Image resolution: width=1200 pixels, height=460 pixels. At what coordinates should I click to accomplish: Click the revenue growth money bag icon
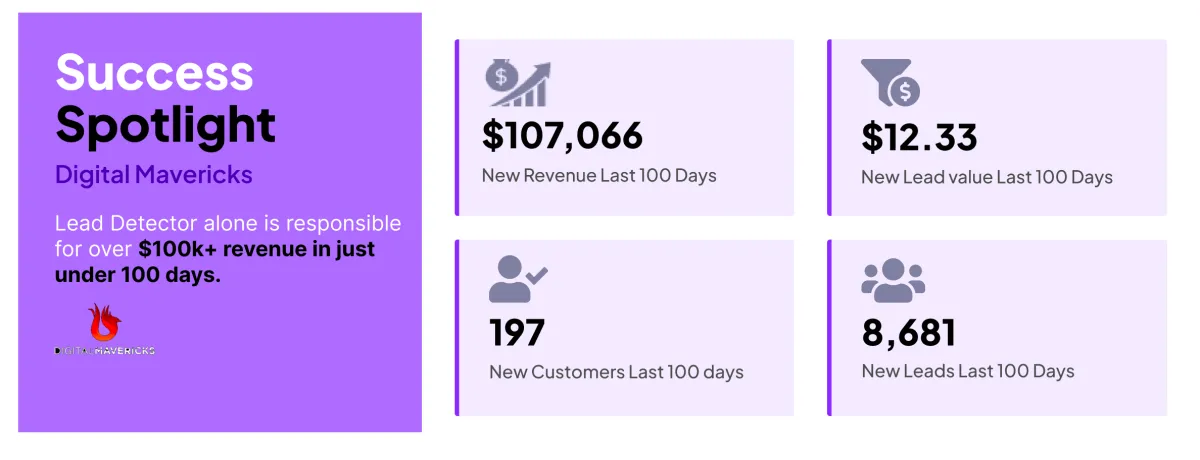(518, 82)
